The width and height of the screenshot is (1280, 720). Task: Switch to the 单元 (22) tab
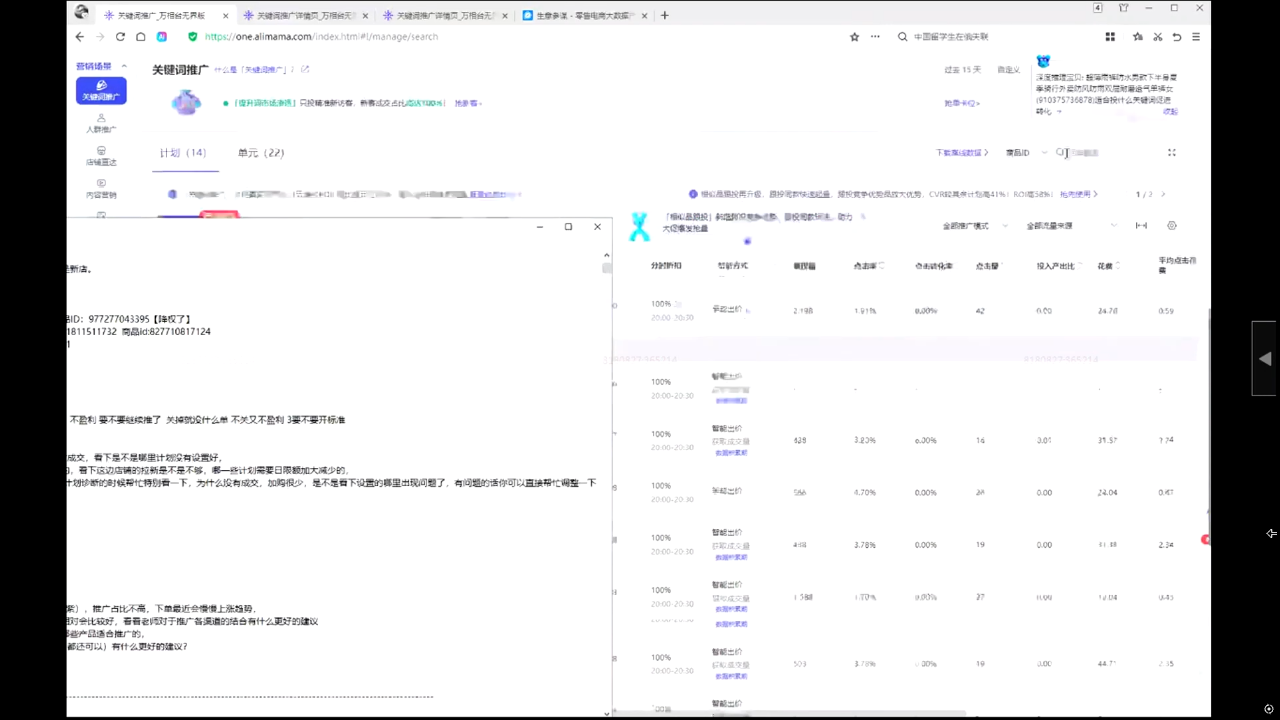pos(261,153)
